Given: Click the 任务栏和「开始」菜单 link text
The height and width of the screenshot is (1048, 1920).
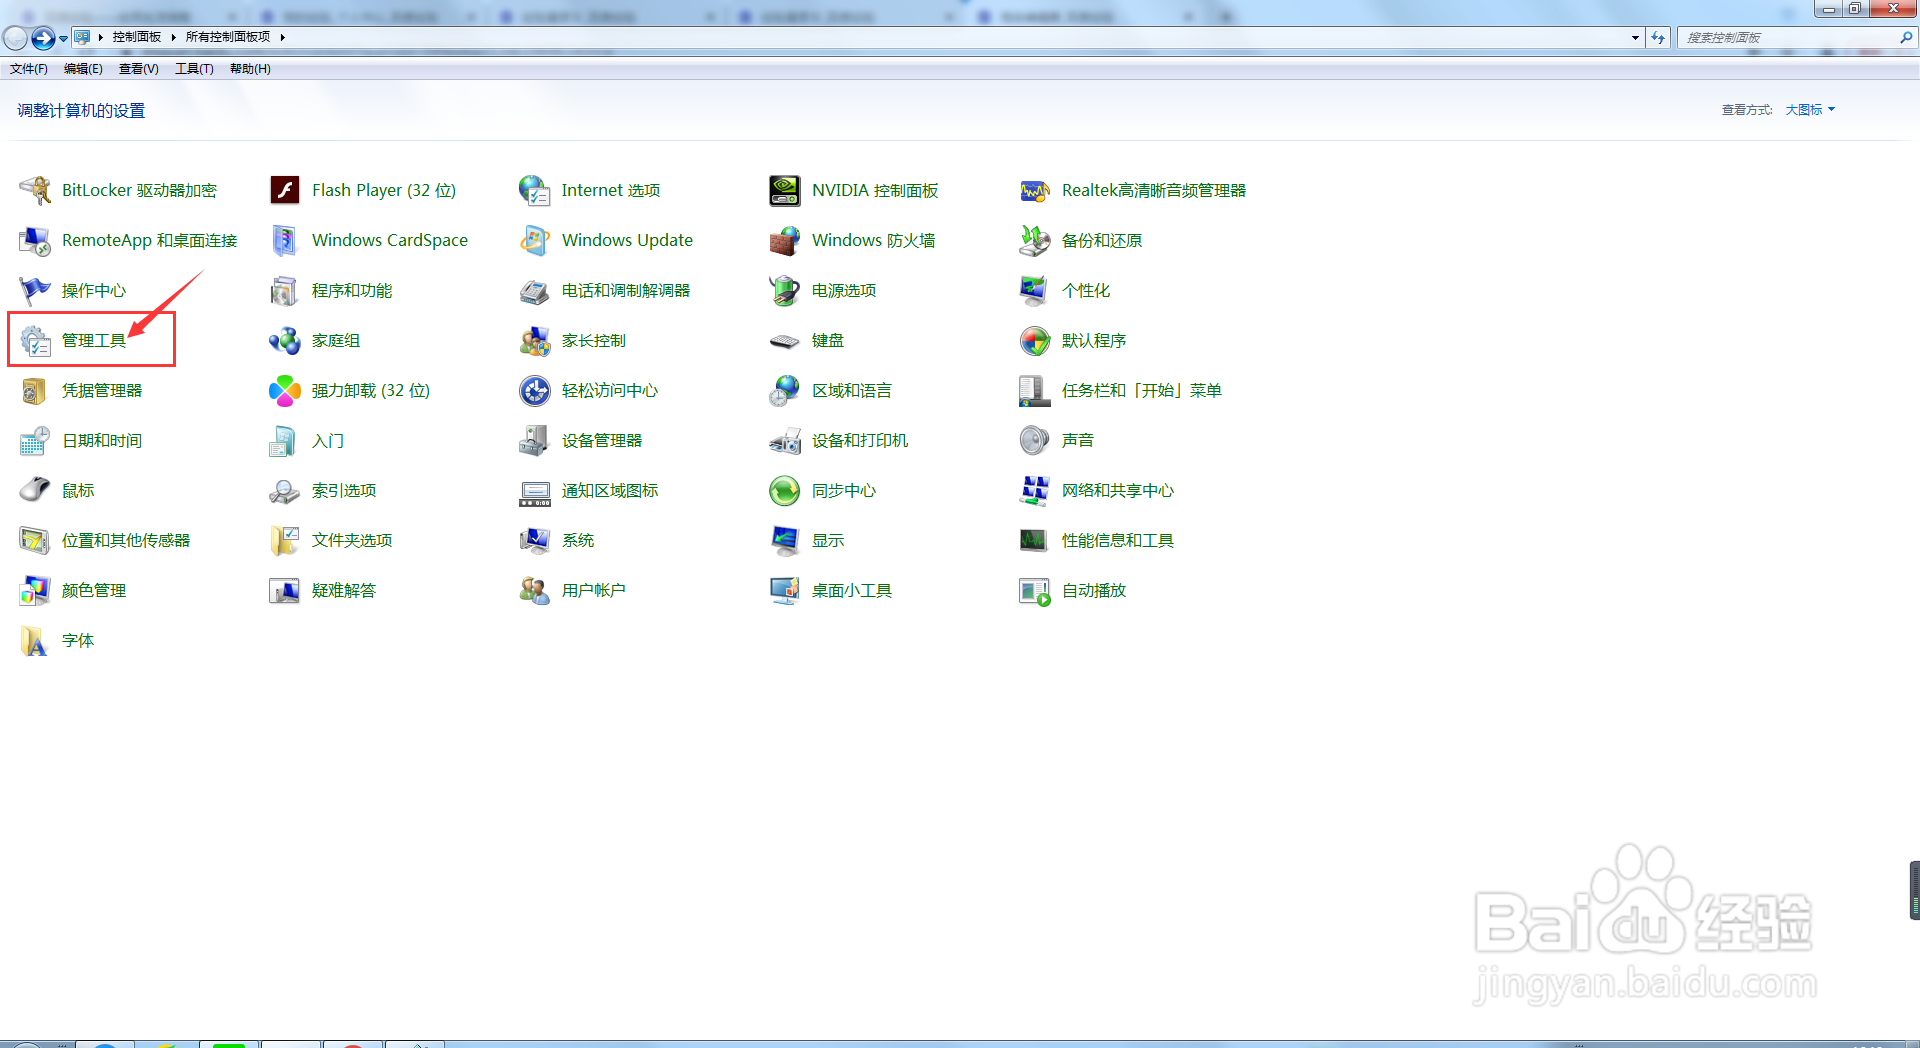Looking at the screenshot, I should click(1142, 390).
